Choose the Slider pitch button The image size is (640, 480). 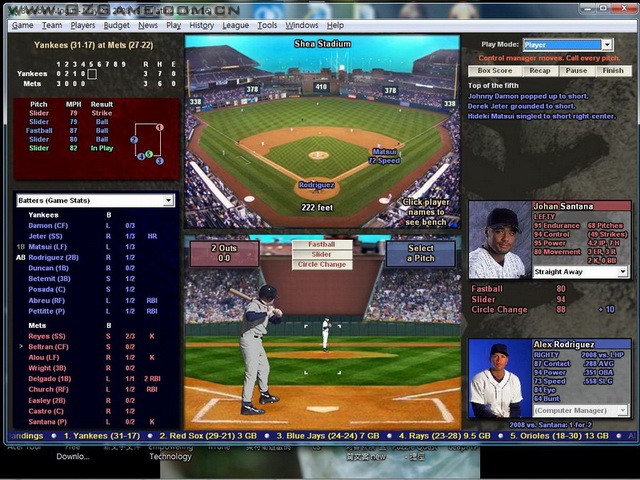322,254
